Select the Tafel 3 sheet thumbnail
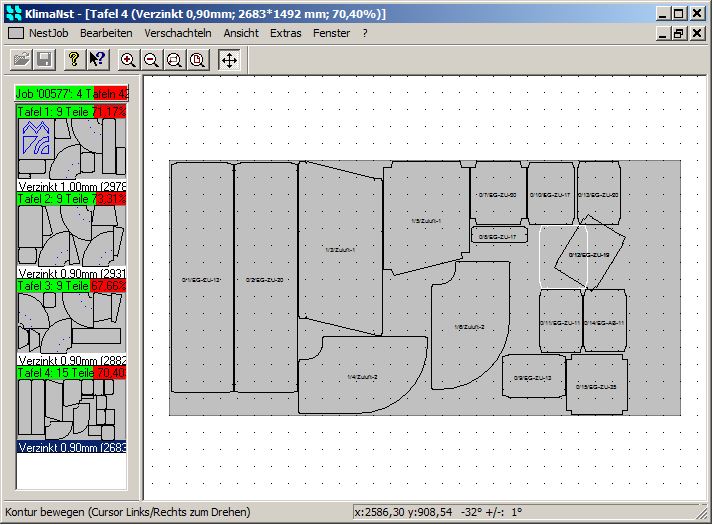This screenshot has height=525, width=713. pos(70,323)
